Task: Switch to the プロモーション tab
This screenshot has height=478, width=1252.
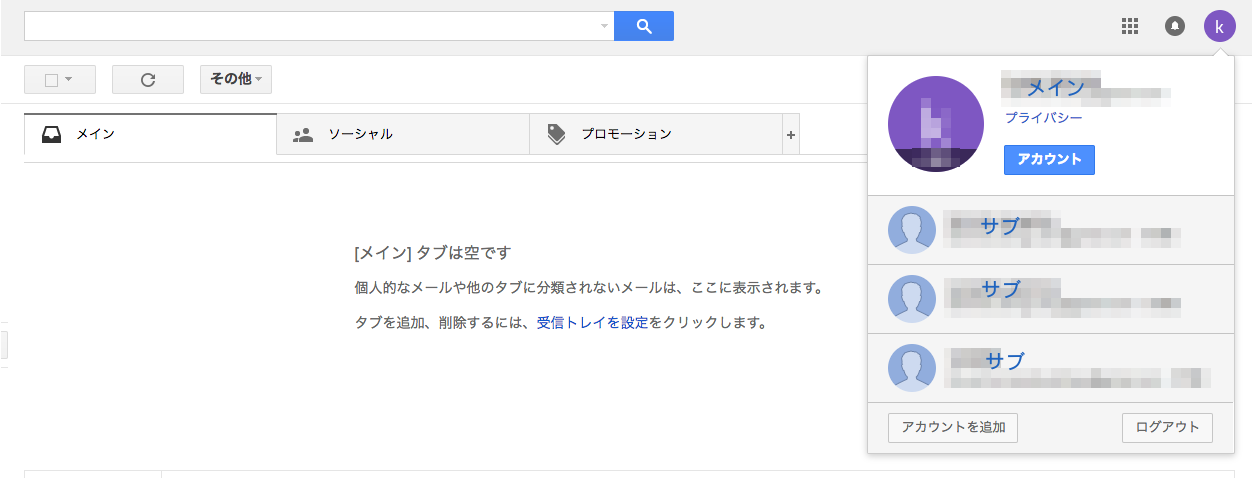Action: pyautogui.click(x=655, y=134)
